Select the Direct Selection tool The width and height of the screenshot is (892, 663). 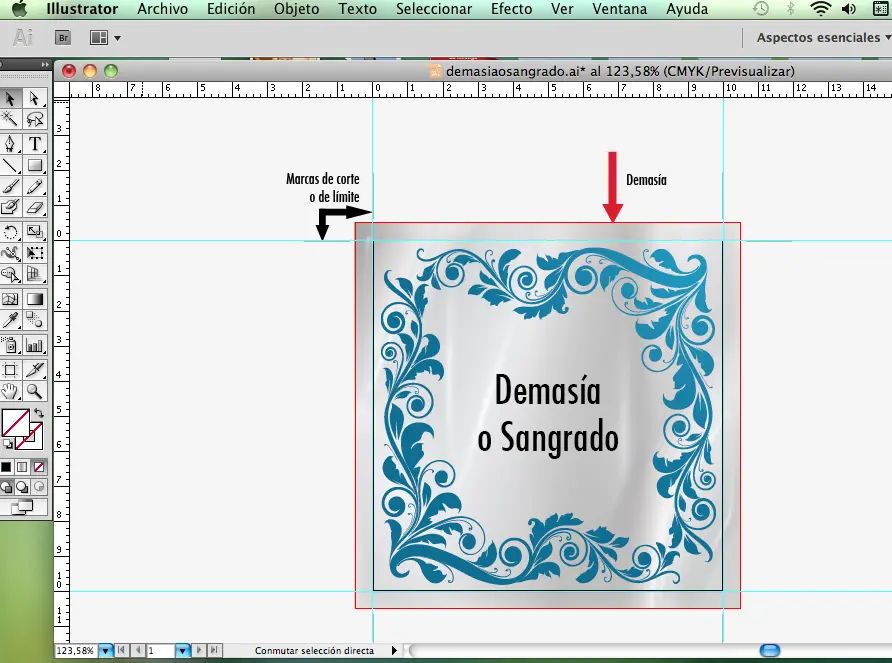pyautogui.click(x=34, y=99)
